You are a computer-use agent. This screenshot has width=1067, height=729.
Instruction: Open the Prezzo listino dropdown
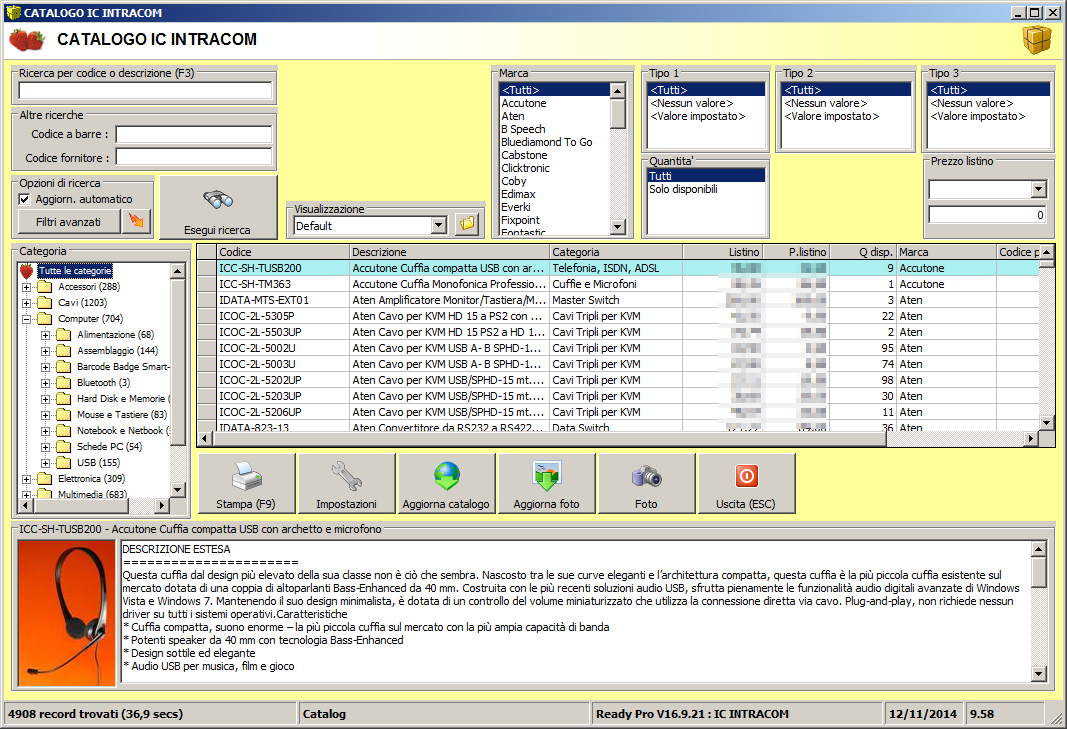[x=1038, y=189]
